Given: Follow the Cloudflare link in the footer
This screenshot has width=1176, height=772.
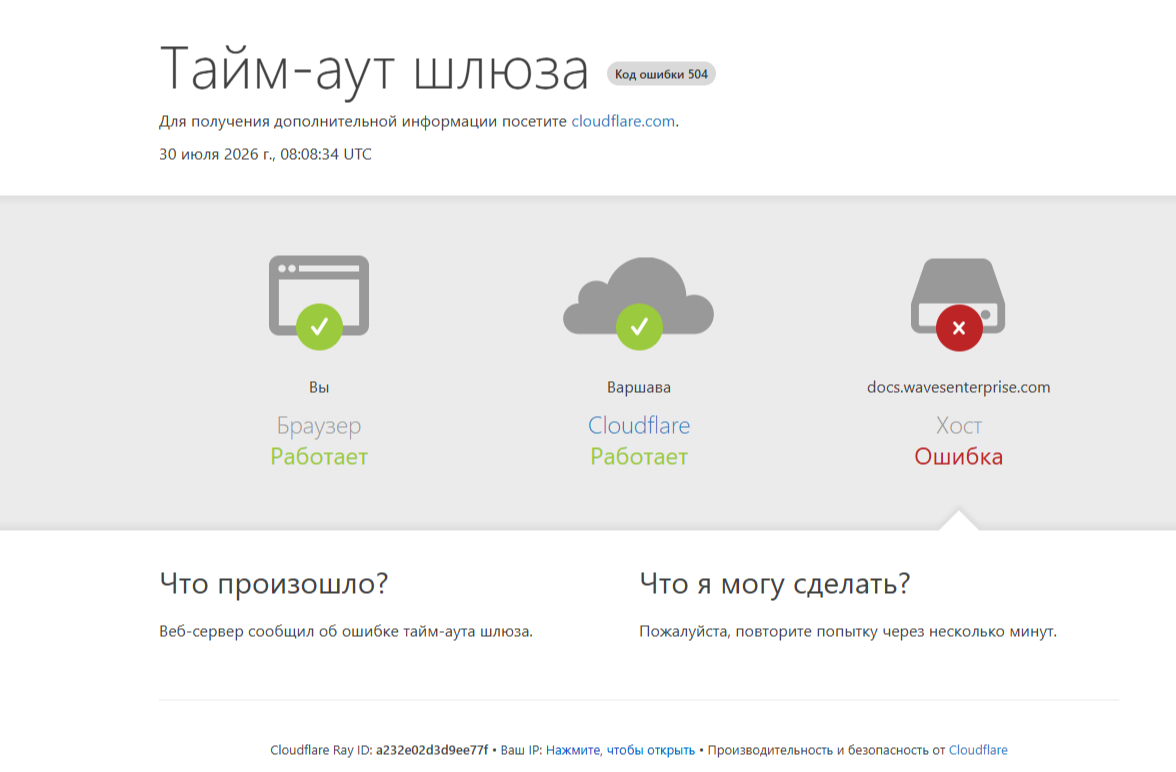Looking at the screenshot, I should coord(978,749).
